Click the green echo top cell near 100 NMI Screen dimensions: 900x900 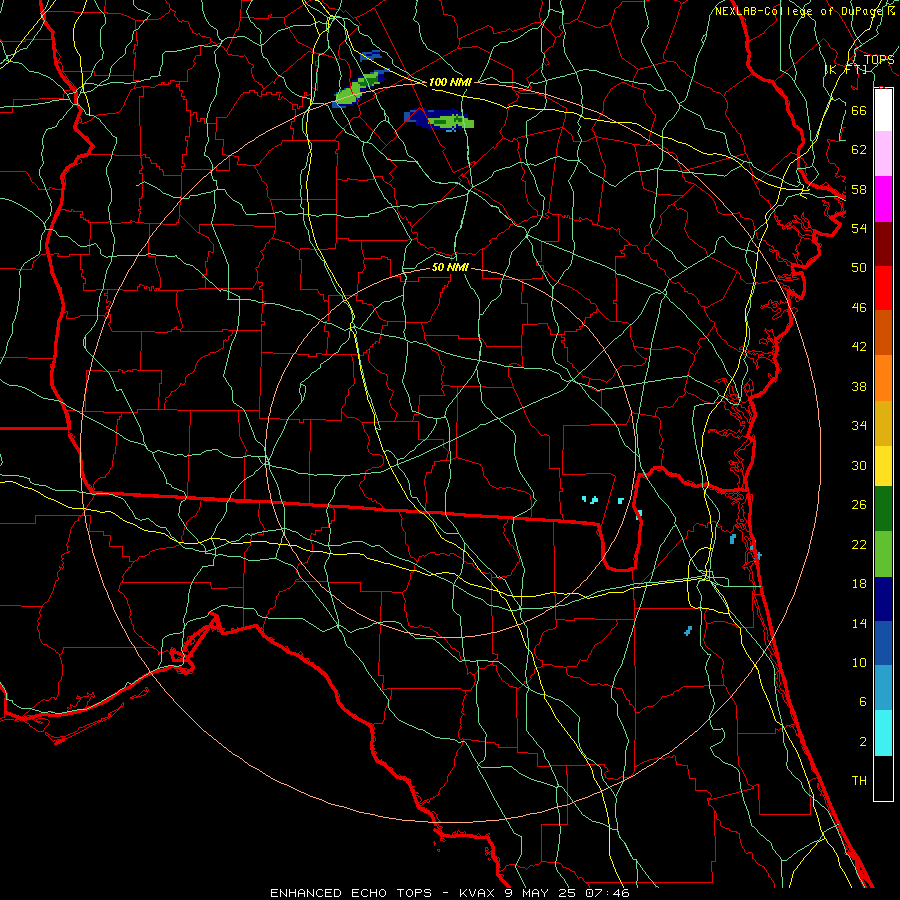(x=360, y=89)
